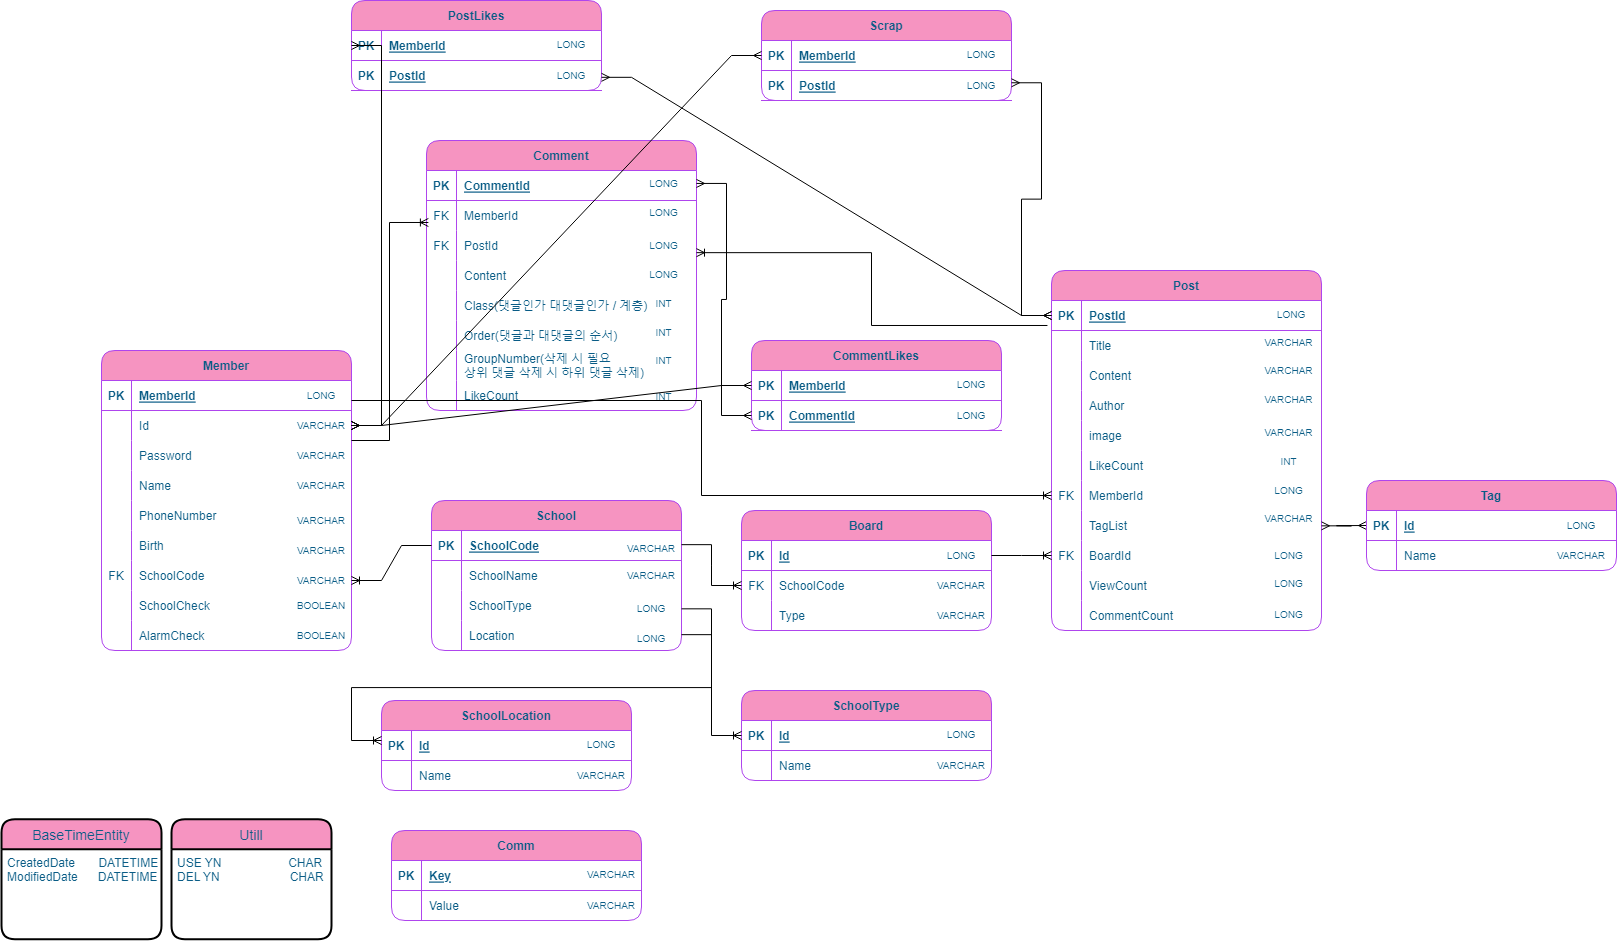Select the Post entity title bar
Screen dimensions: 1617x941
pyautogui.click(x=1186, y=285)
